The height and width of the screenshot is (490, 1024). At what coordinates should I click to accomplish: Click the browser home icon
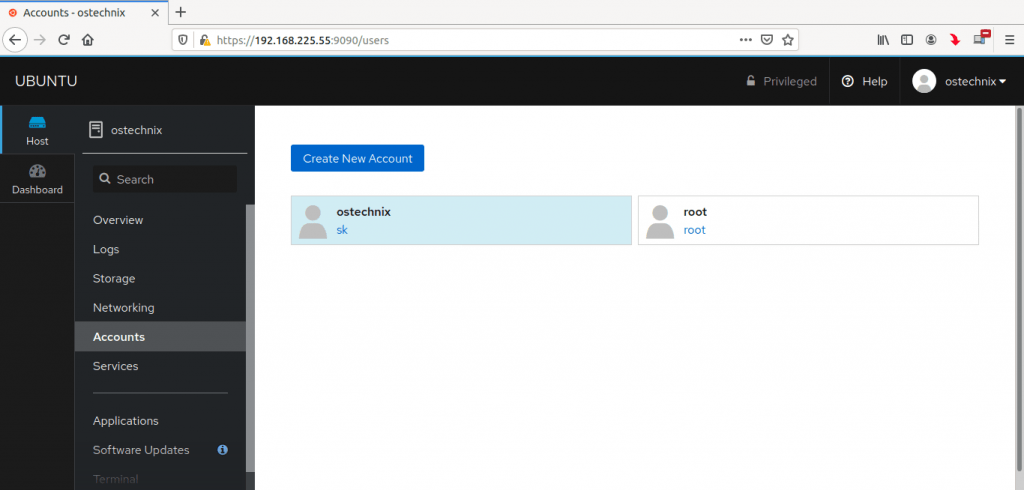[88, 40]
